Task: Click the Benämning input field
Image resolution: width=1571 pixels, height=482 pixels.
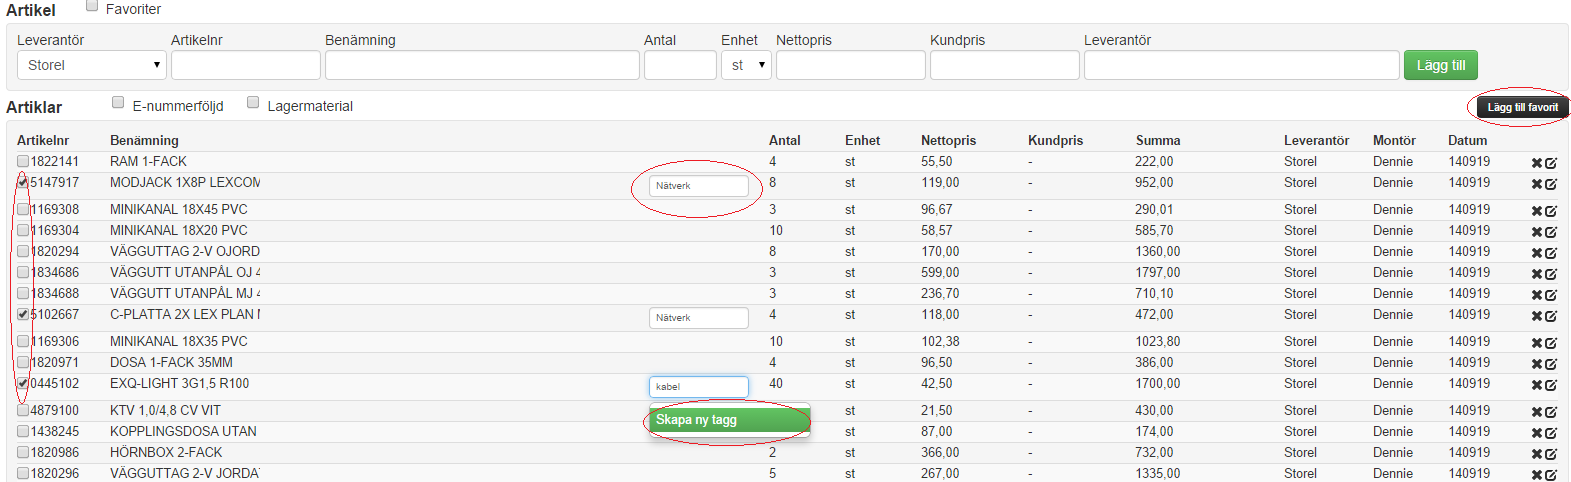Action: point(482,65)
